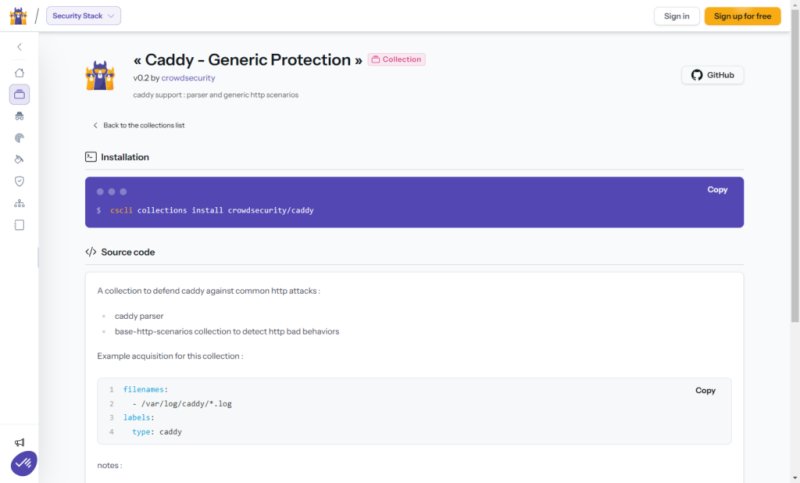
Task: Click the Sign in button
Action: 677,16
